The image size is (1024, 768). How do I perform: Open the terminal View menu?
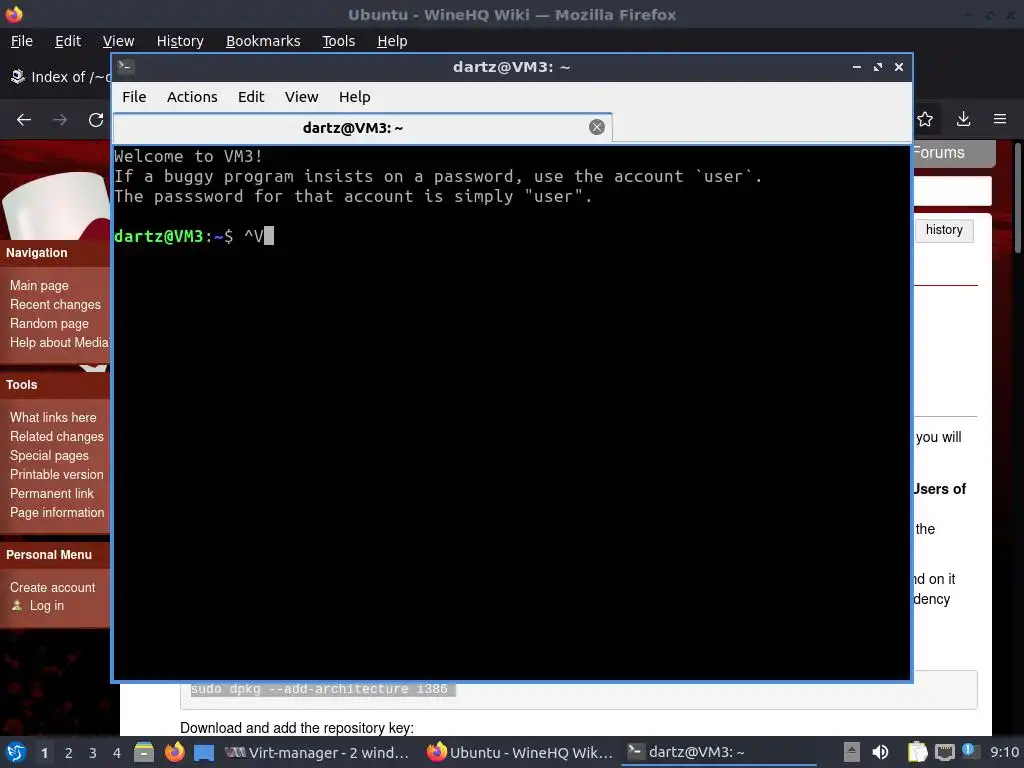301,97
